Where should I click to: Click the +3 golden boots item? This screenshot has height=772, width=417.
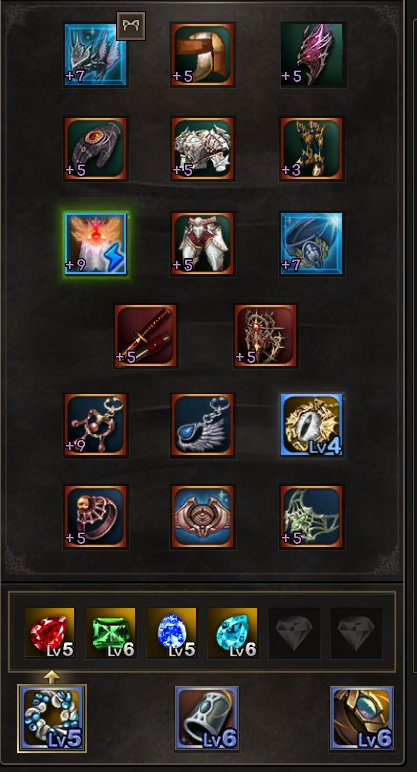[312, 149]
